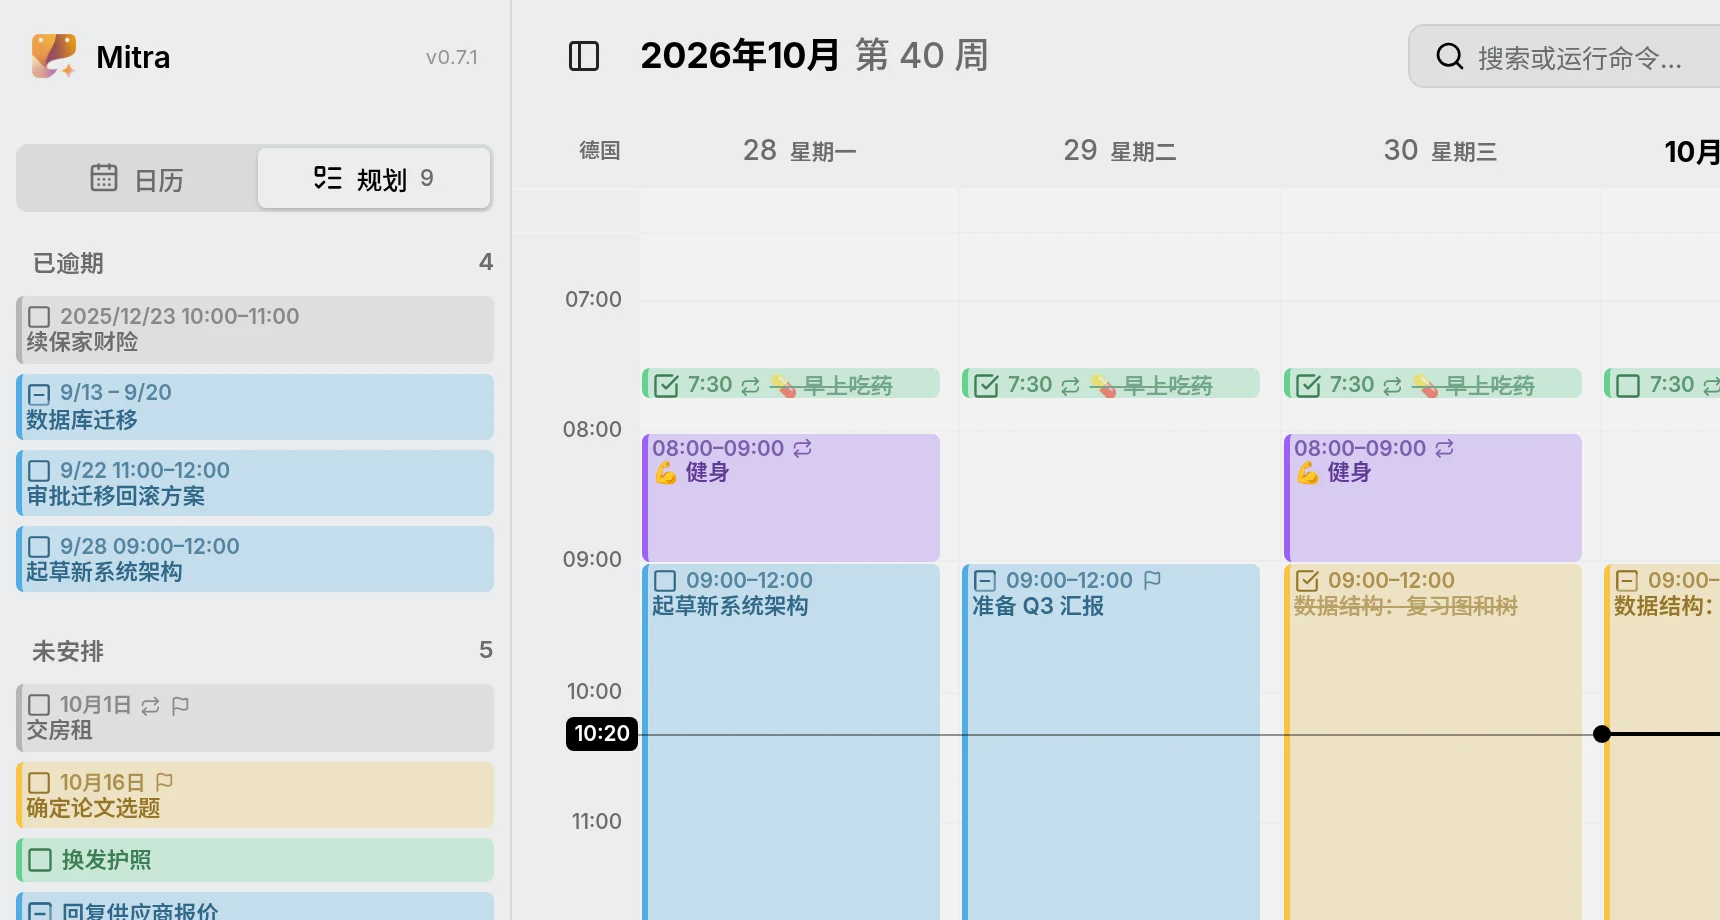The image size is (1720, 920).
Task: Click repeat icon on Monday 健身 event
Action: click(x=803, y=448)
